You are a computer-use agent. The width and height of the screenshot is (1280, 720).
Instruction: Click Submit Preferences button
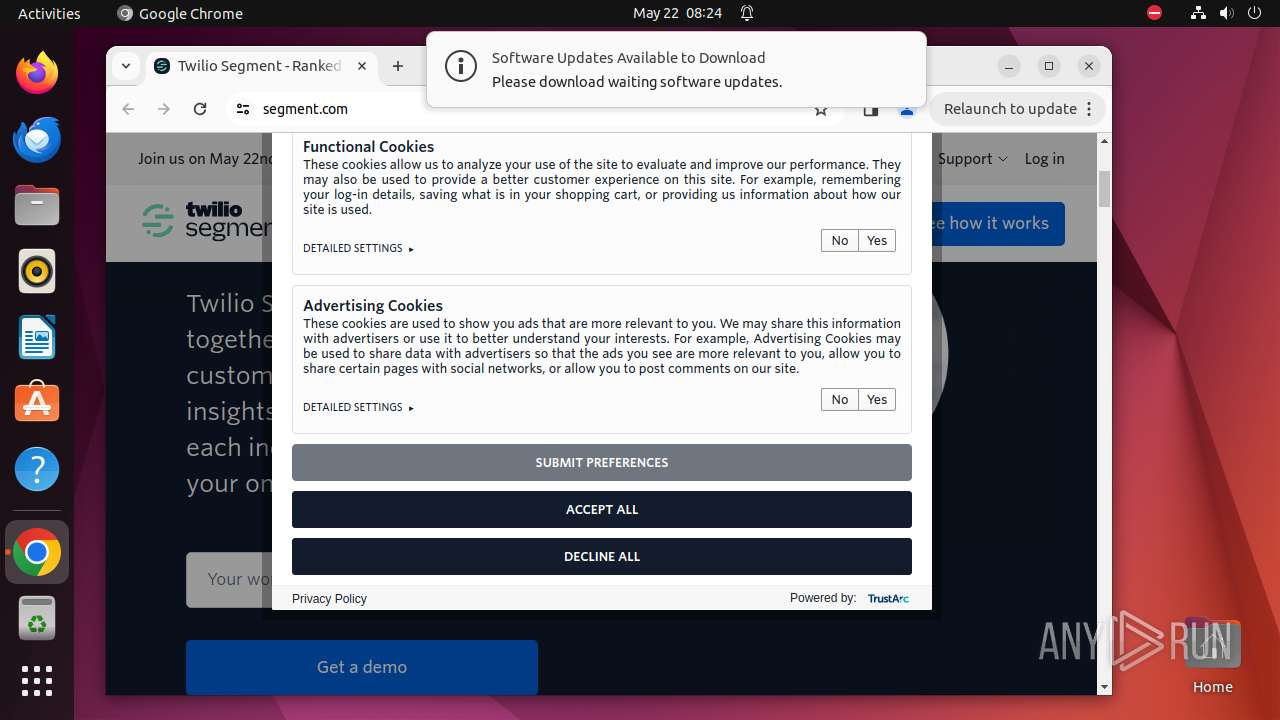point(602,462)
